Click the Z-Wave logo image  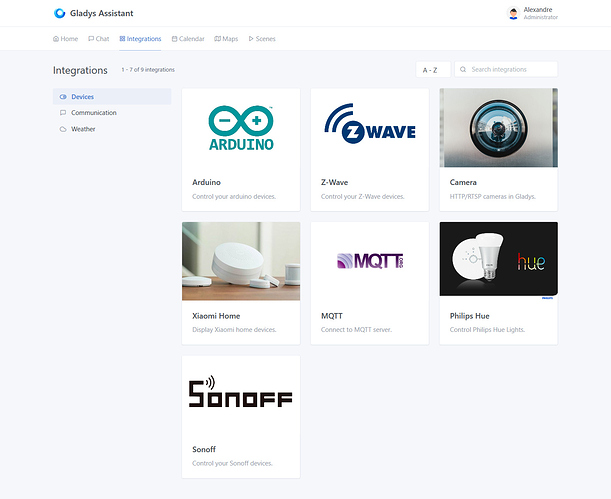(x=370, y=124)
